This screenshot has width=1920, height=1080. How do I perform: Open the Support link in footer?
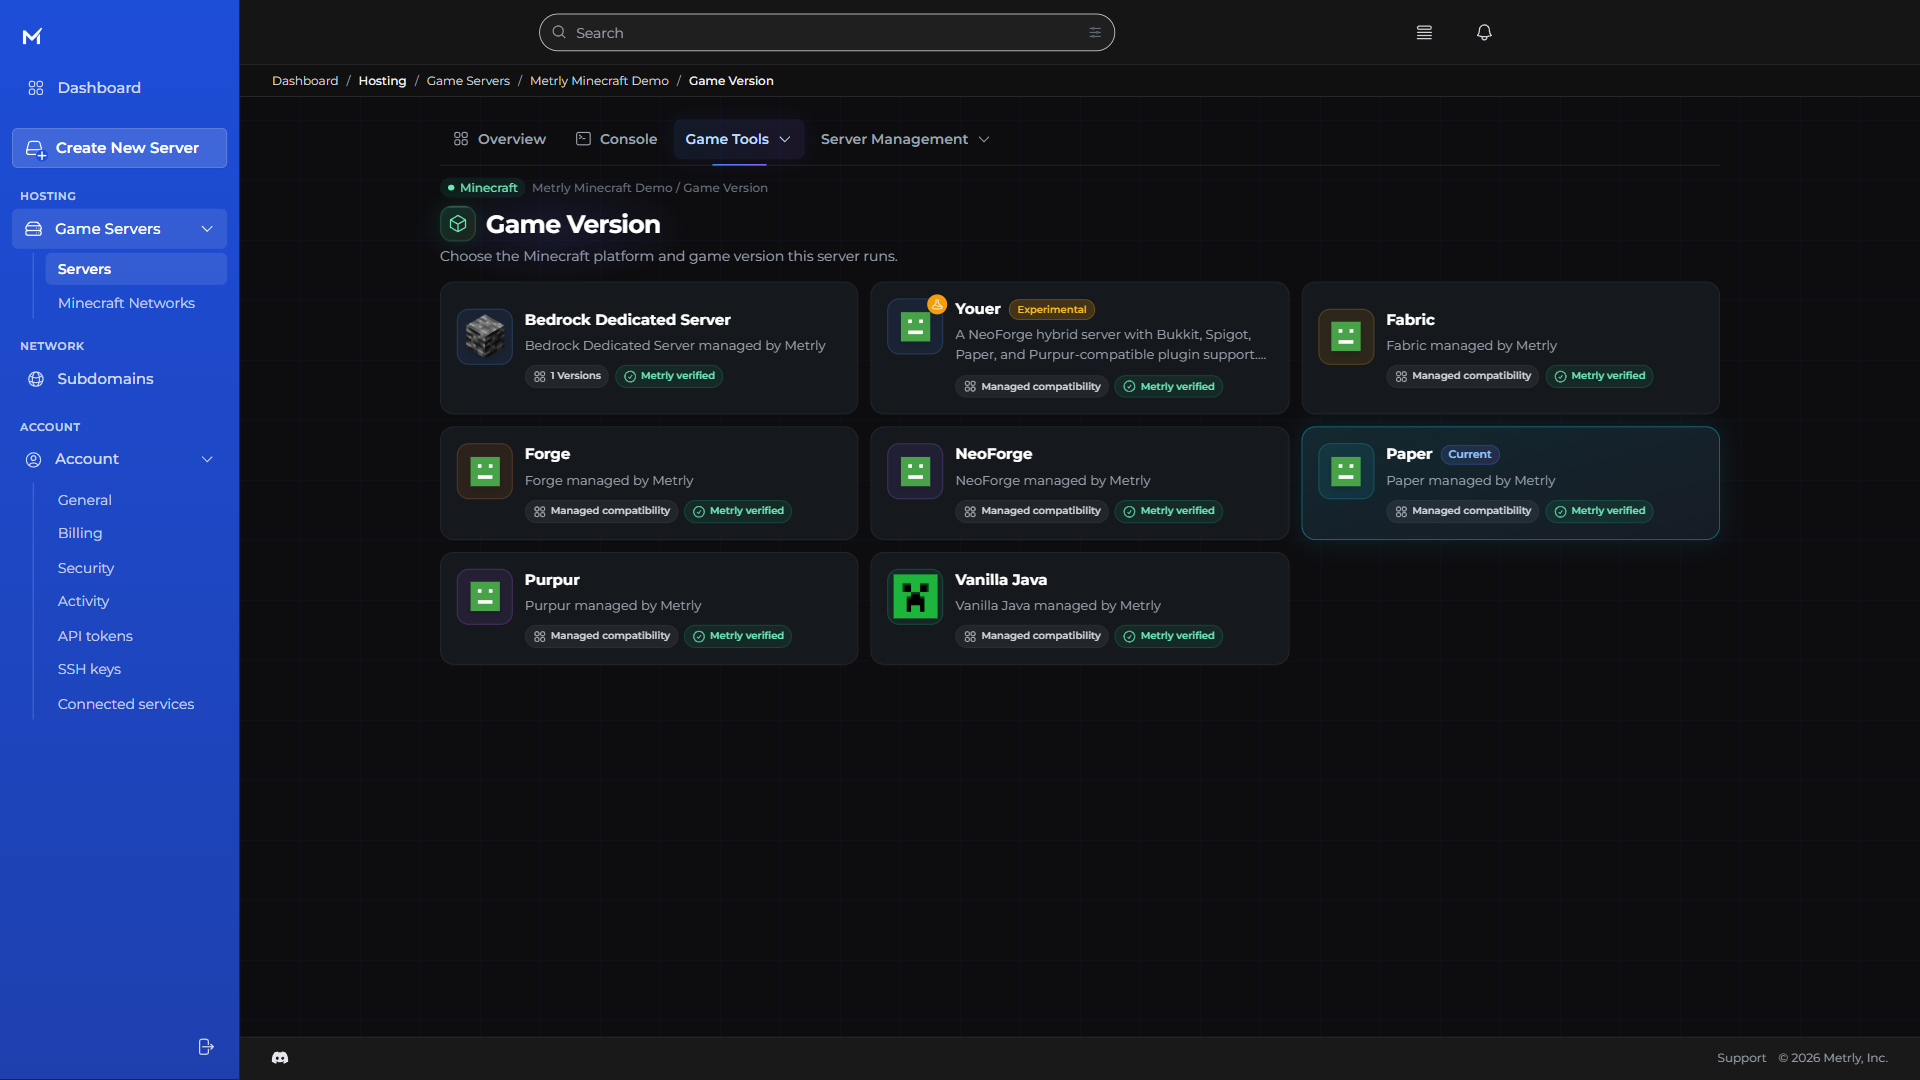tap(1741, 1058)
